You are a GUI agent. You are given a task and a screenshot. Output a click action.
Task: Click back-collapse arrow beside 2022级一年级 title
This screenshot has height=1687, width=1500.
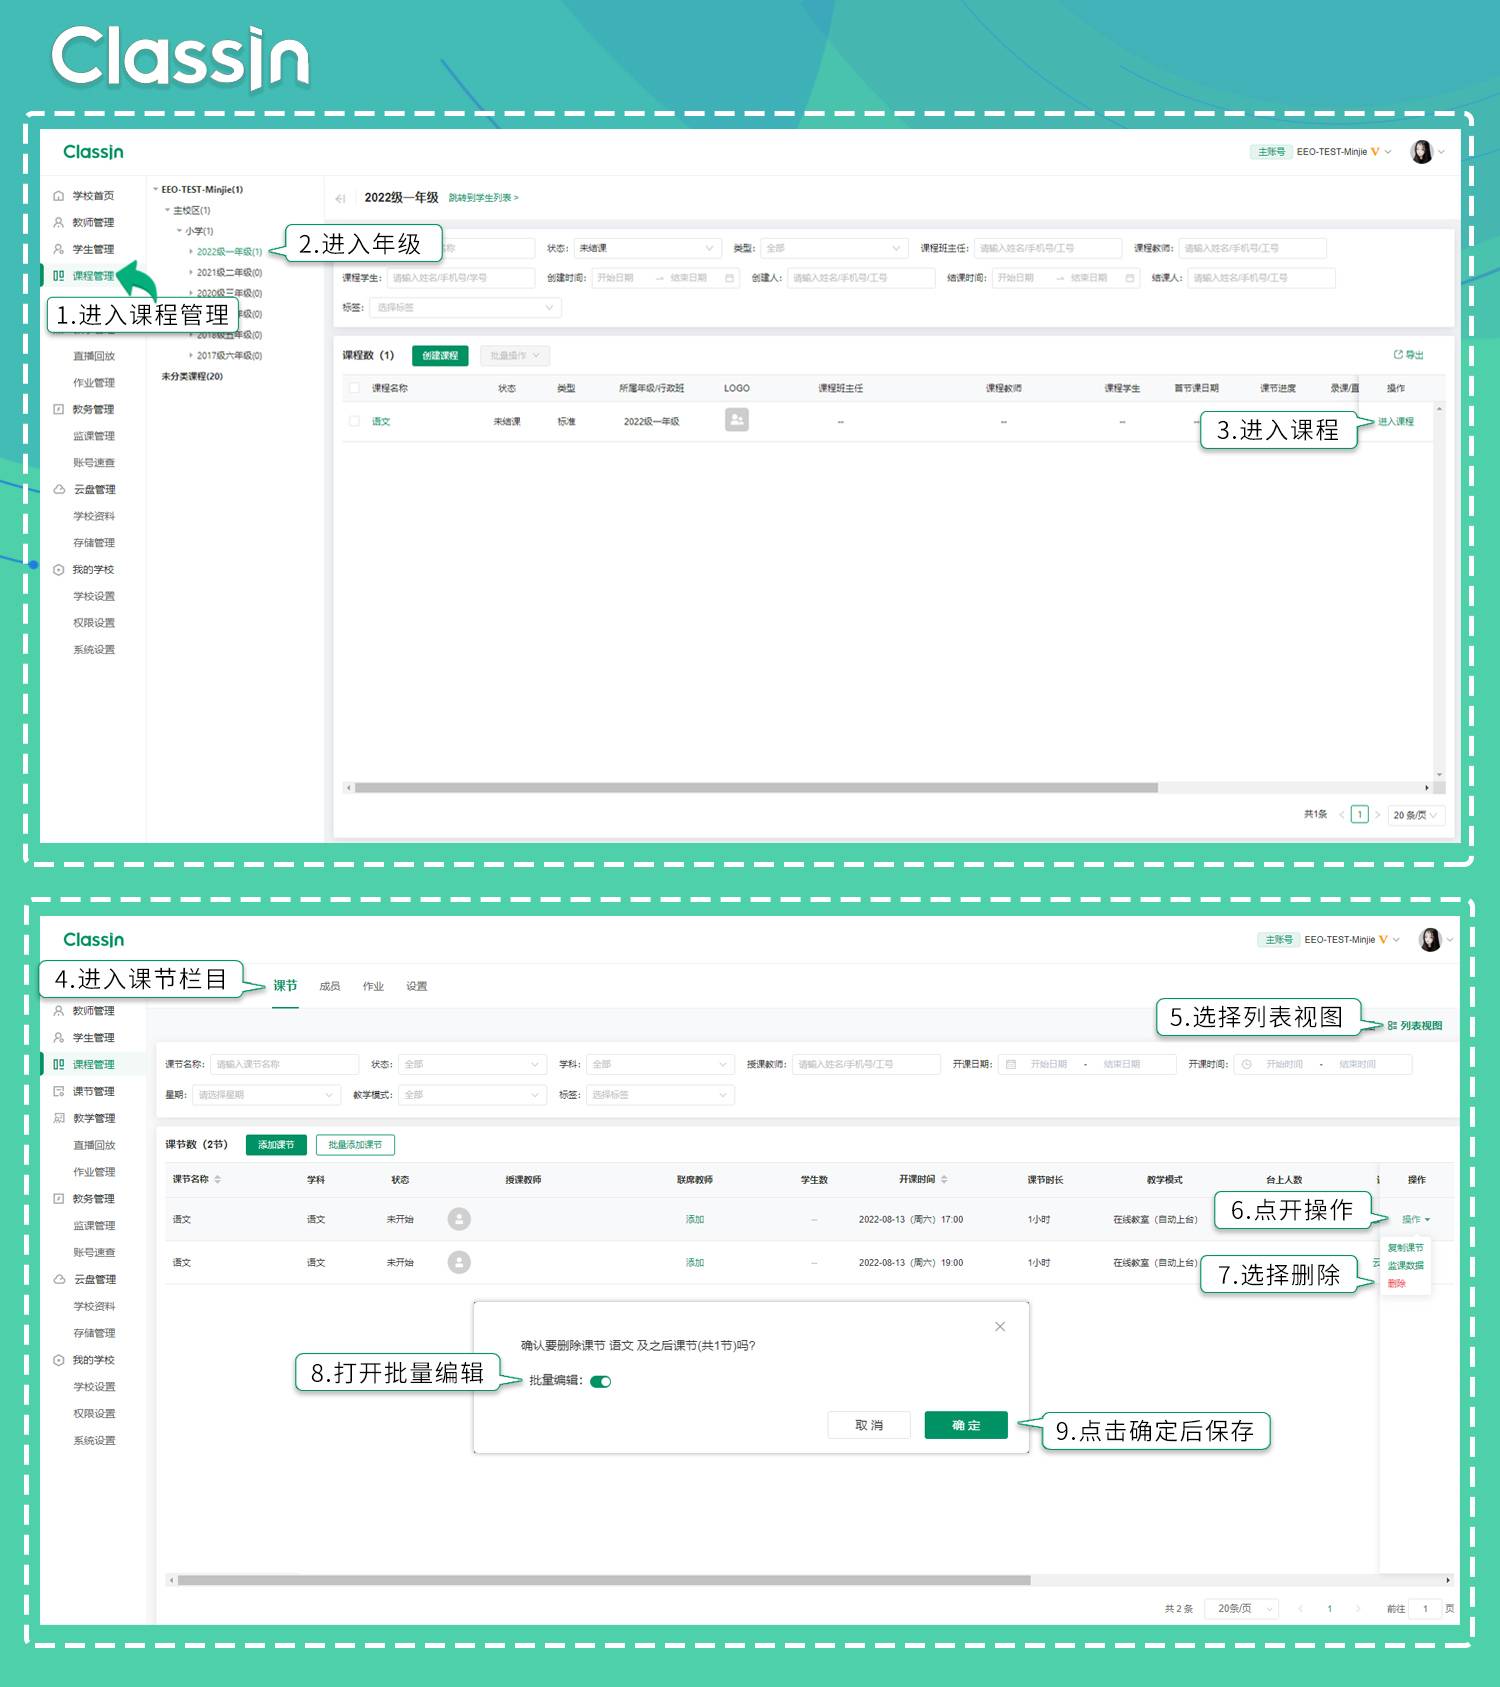(x=341, y=198)
